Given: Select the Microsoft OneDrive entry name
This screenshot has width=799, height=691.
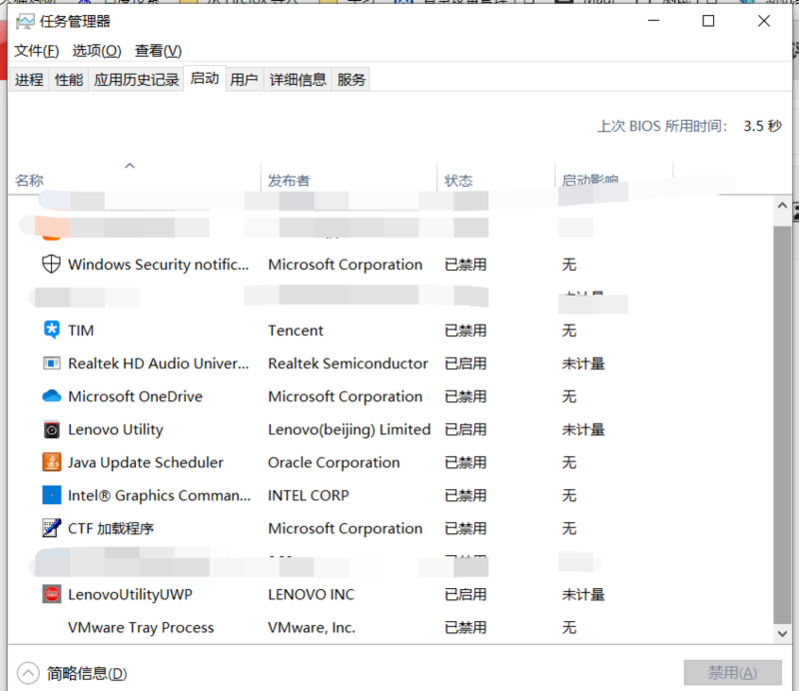Looking at the screenshot, I should [x=135, y=396].
